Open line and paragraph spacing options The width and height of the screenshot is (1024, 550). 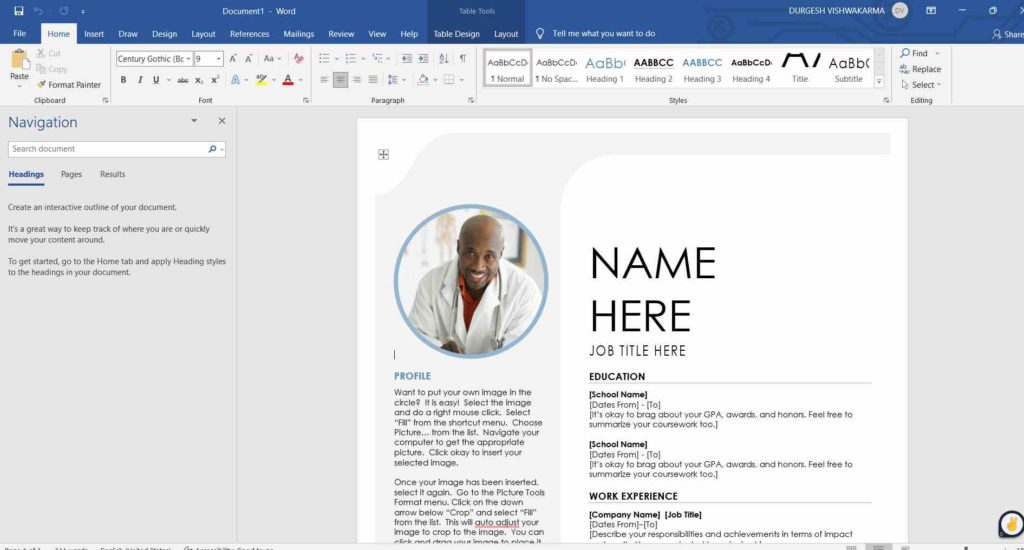393,80
